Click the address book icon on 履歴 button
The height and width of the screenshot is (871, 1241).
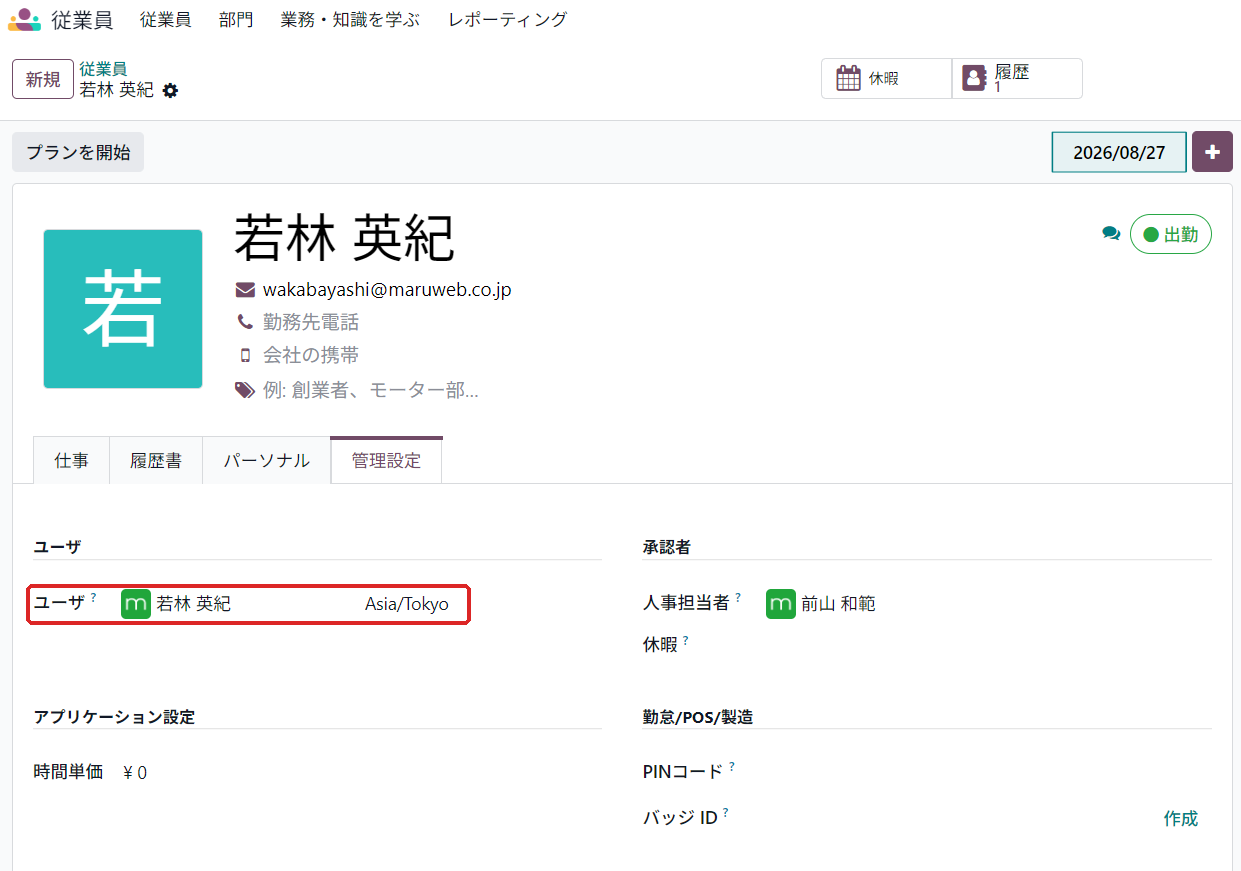pyautogui.click(x=974, y=78)
